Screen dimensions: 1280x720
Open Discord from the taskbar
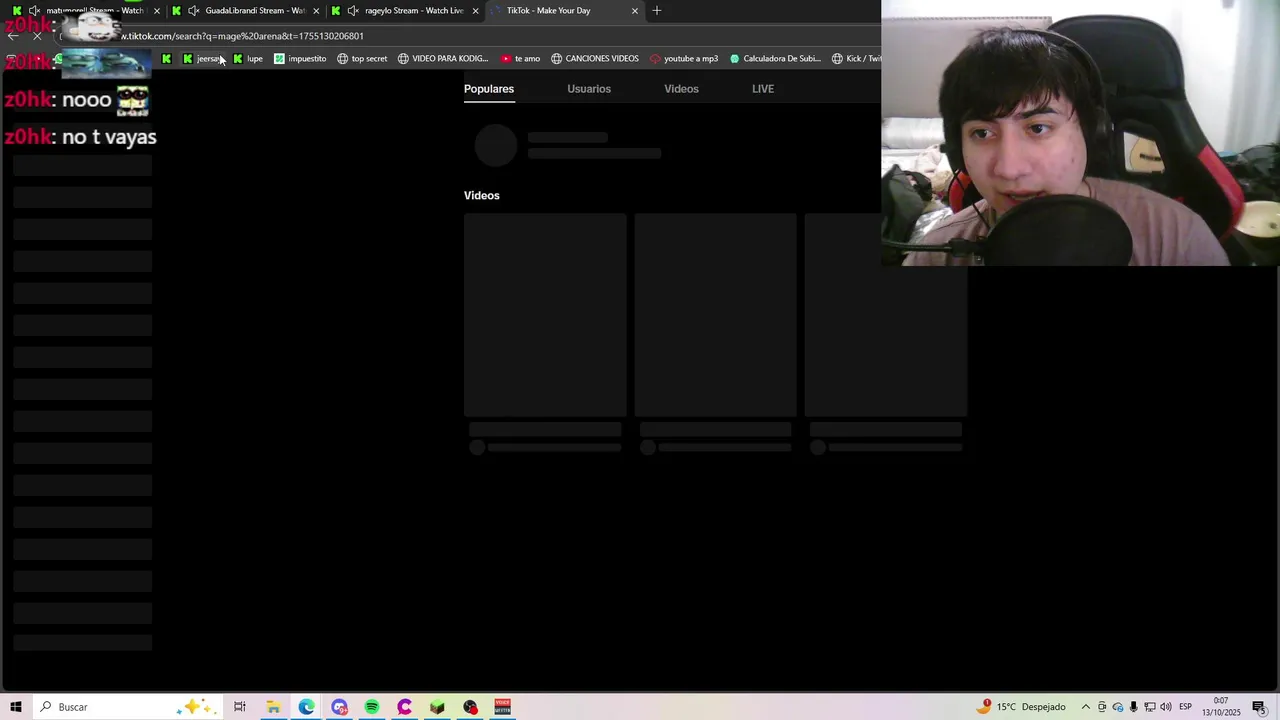click(339, 707)
